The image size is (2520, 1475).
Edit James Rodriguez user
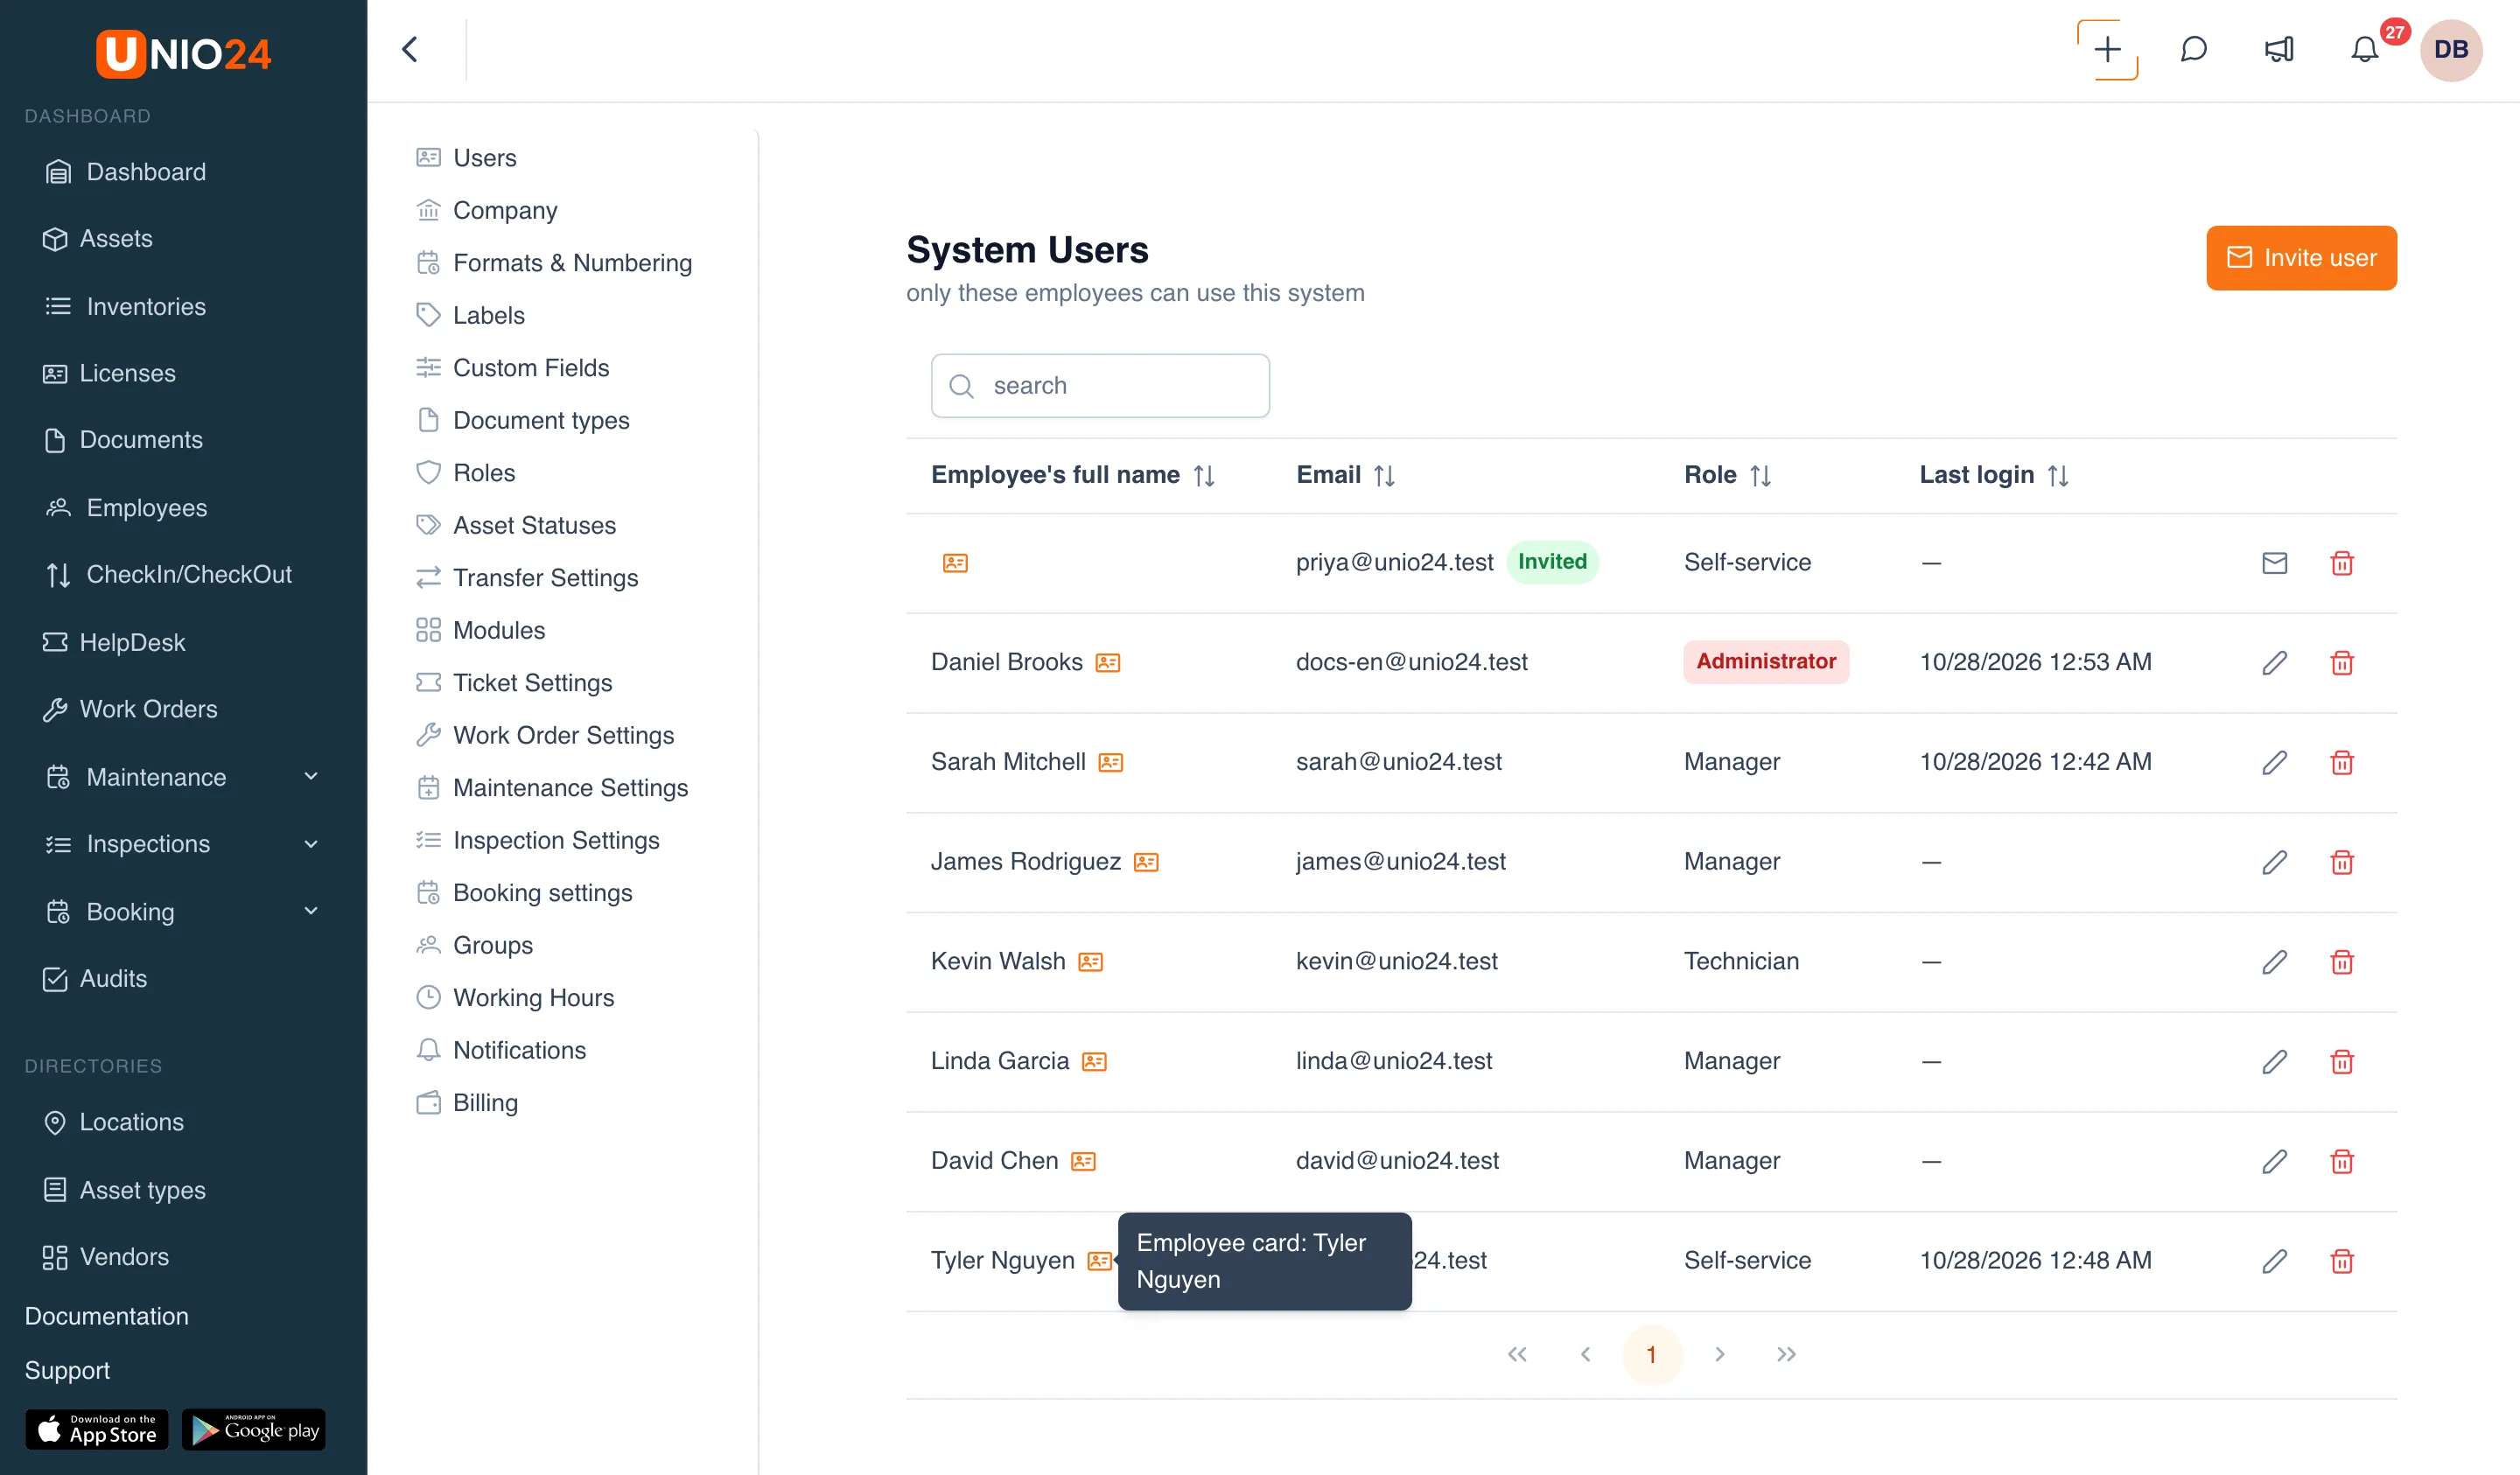click(x=2274, y=862)
